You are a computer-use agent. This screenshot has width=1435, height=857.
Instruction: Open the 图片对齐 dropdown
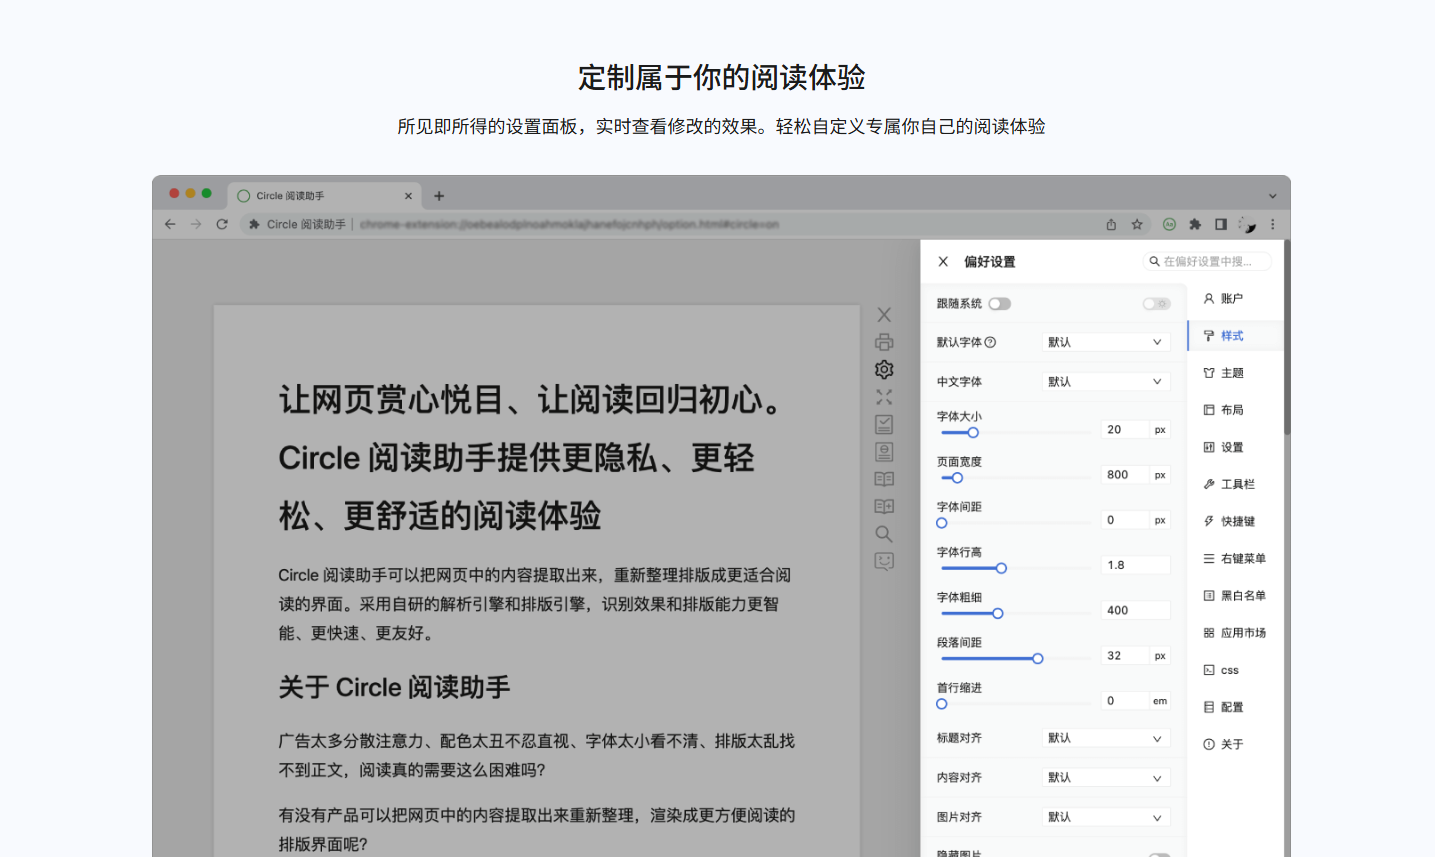(1106, 817)
